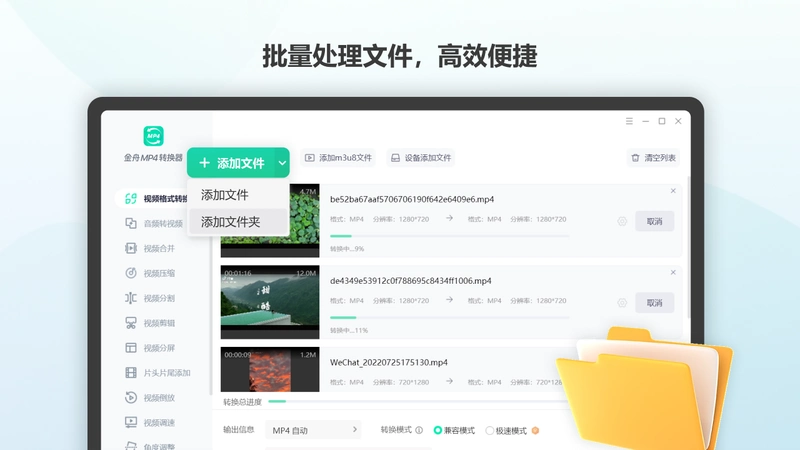The image size is (800, 450).
Task: Select the 视频合并 merge icon
Action: click(131, 248)
